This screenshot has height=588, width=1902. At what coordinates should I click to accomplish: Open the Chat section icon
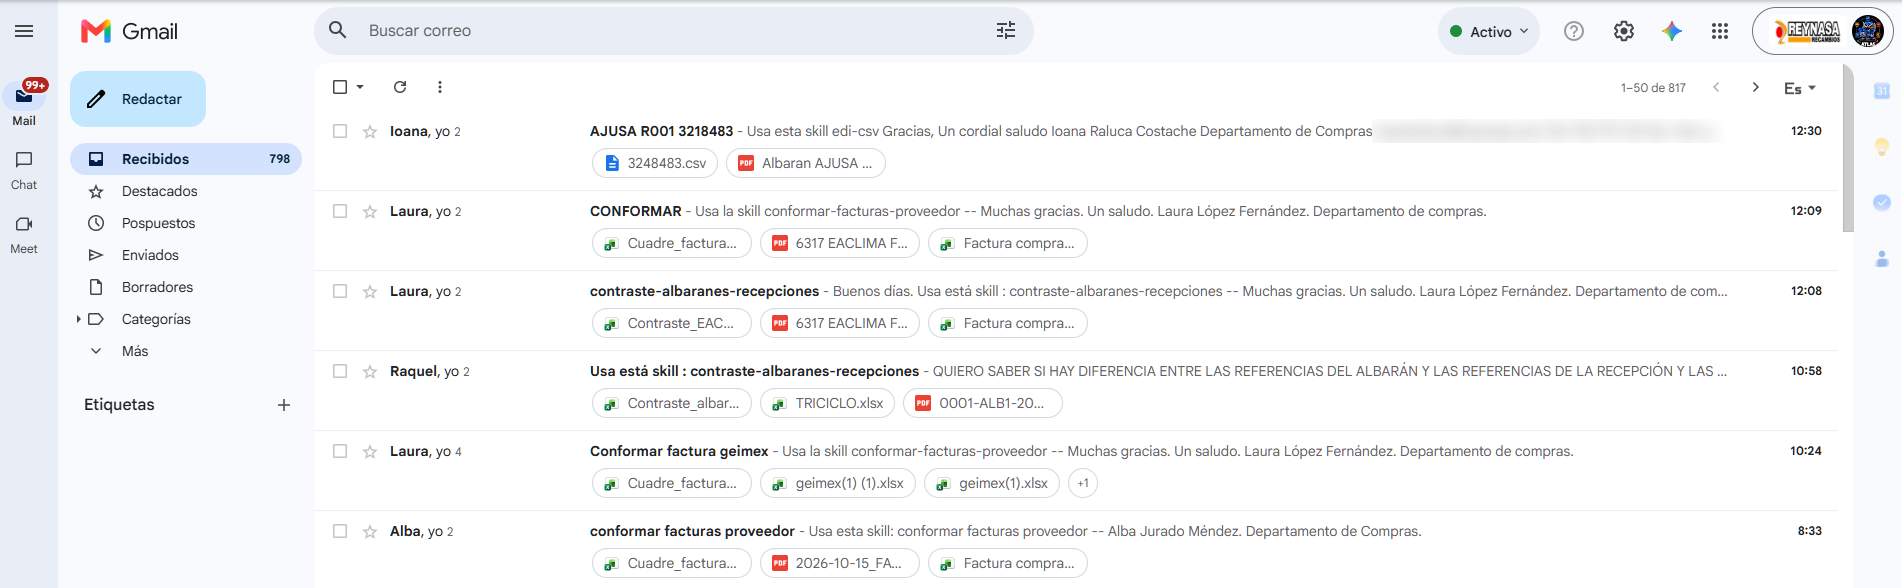tap(24, 160)
